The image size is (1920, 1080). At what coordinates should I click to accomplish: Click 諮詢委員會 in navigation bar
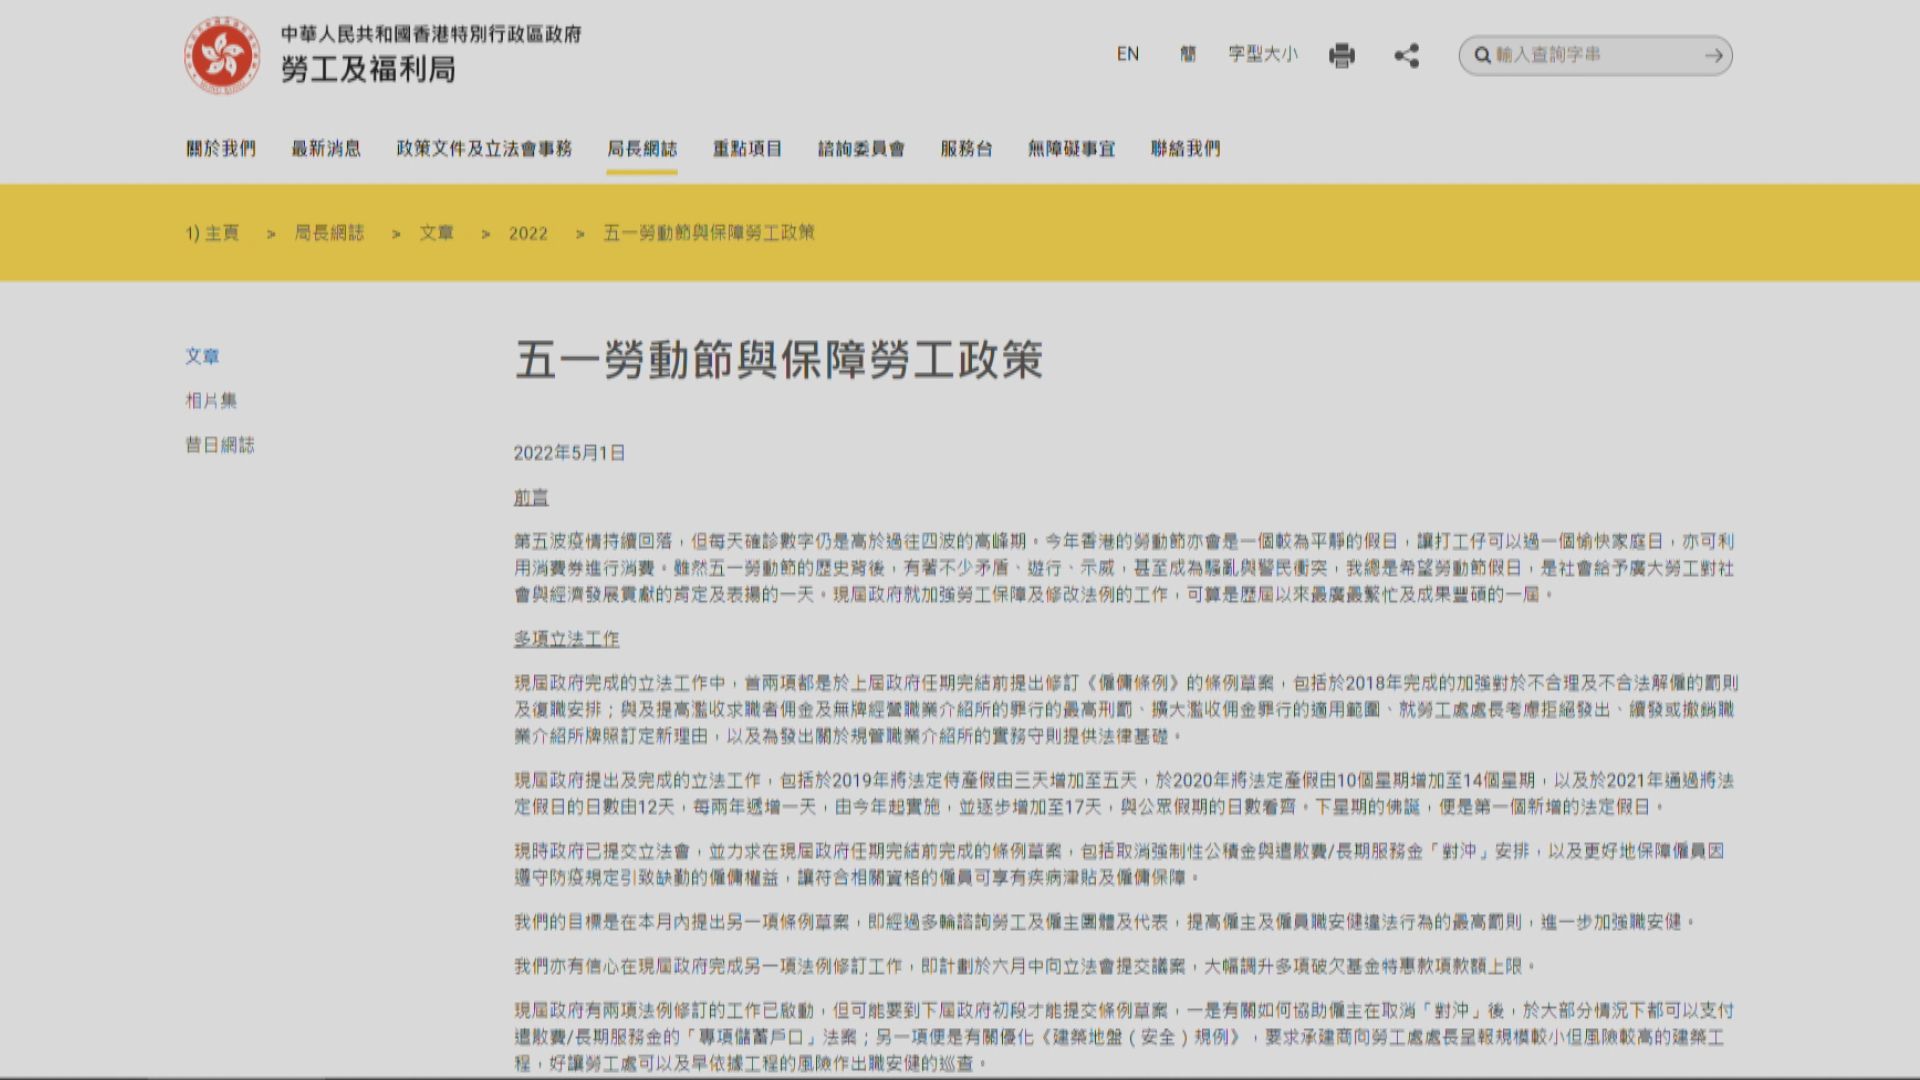tap(858, 149)
